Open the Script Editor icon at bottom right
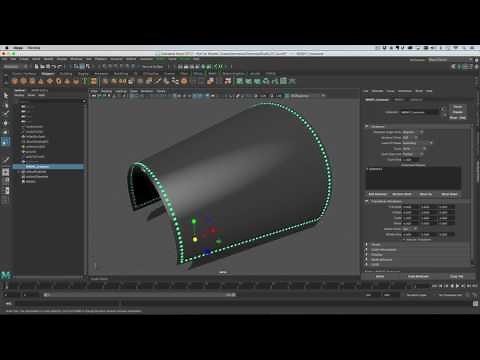The image size is (480, 360). [476, 304]
